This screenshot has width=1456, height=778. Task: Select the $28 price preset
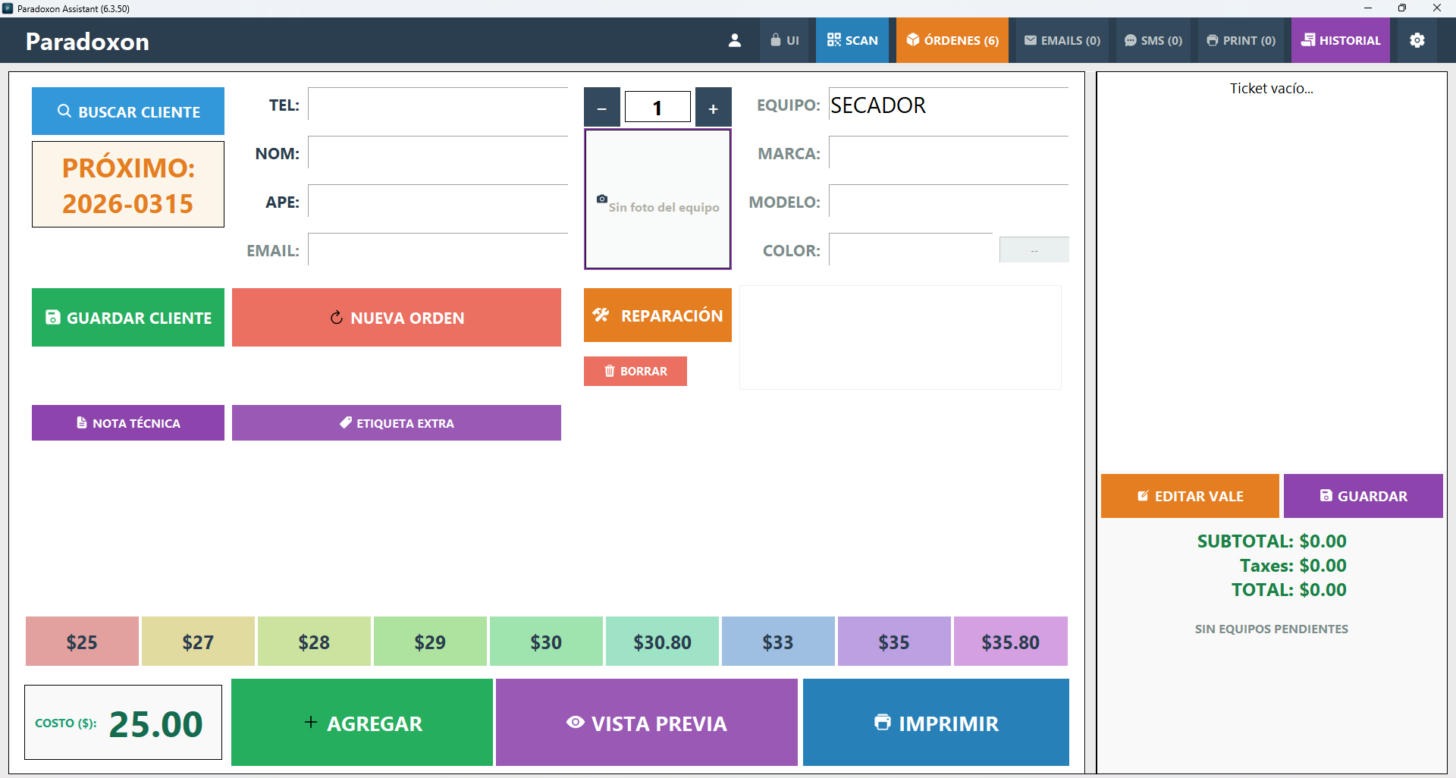click(x=314, y=641)
